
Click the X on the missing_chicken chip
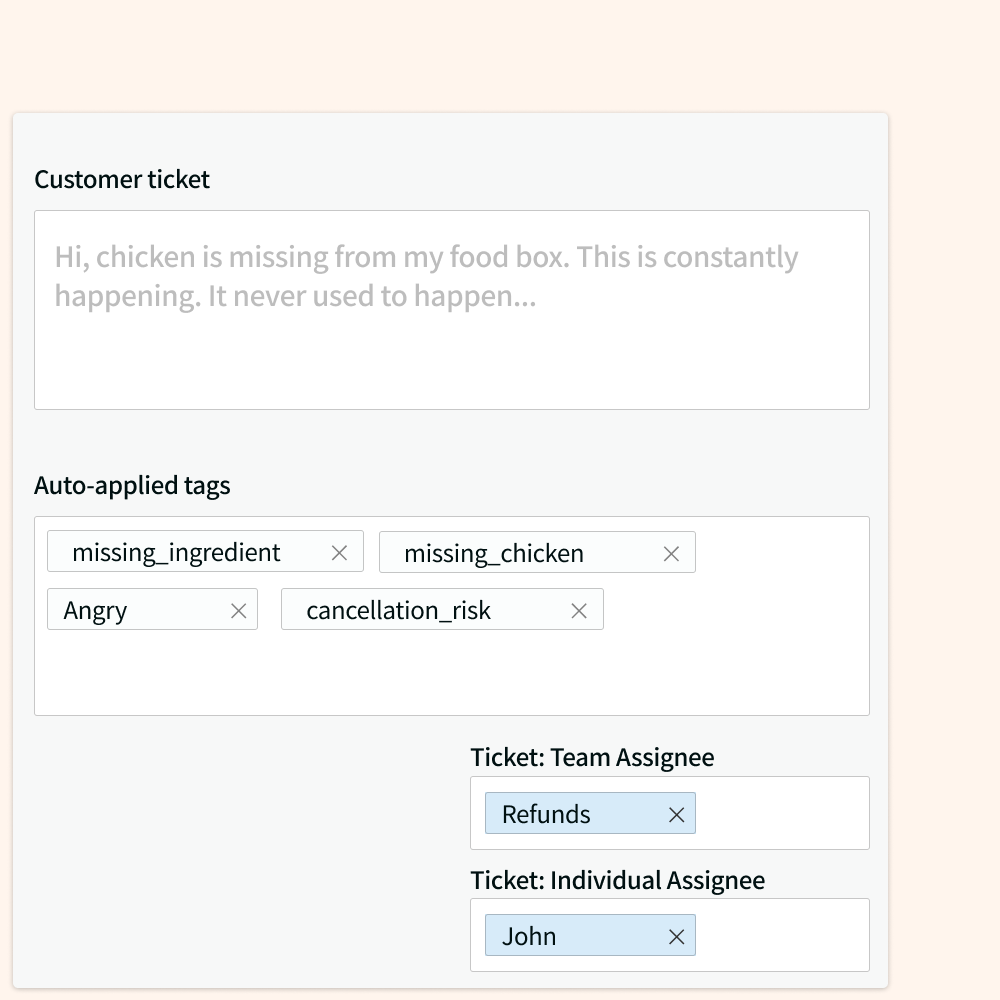(x=670, y=552)
